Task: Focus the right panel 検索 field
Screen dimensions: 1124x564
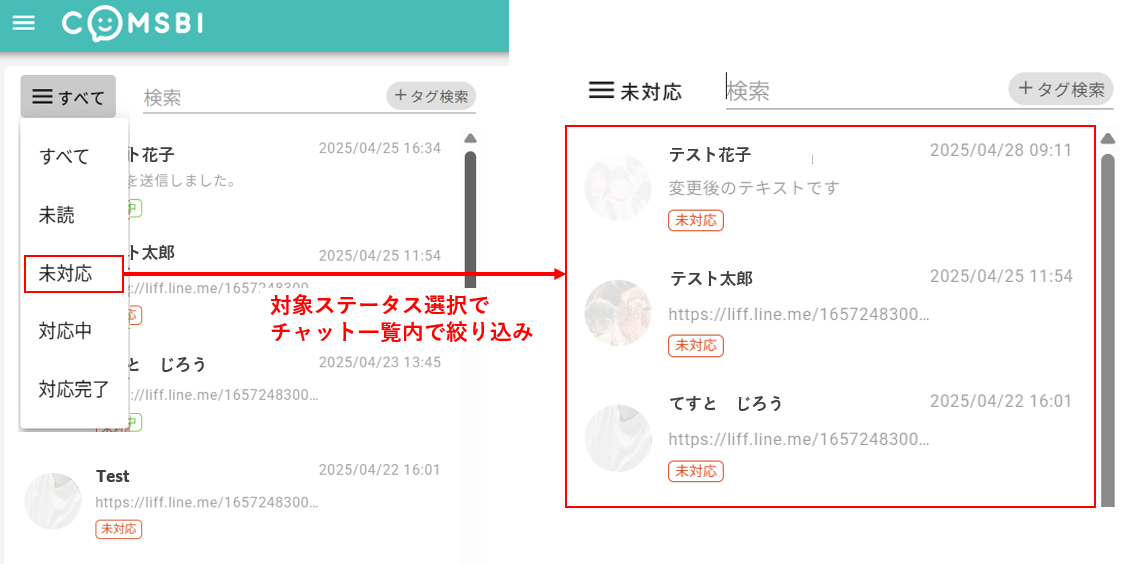Action: 865,91
